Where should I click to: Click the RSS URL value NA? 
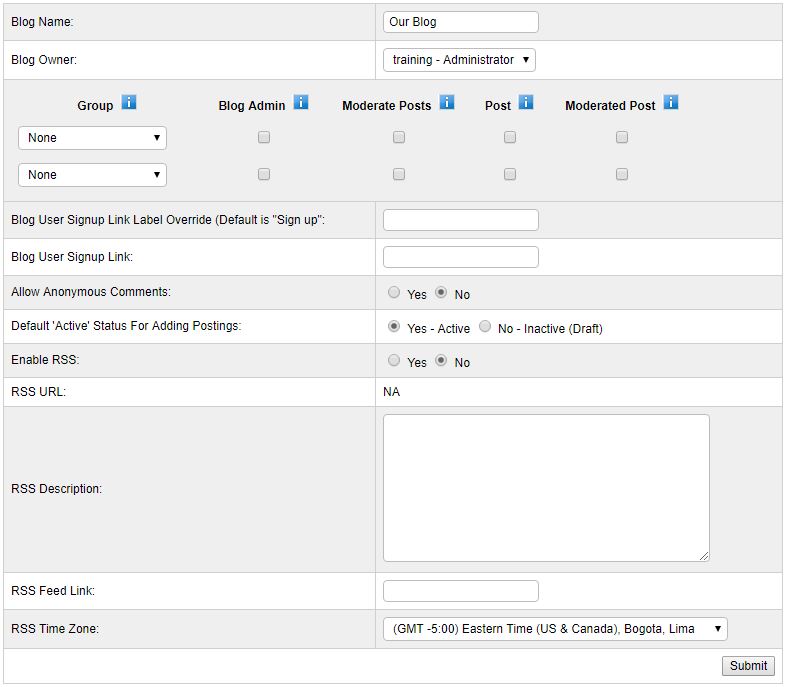click(391, 392)
